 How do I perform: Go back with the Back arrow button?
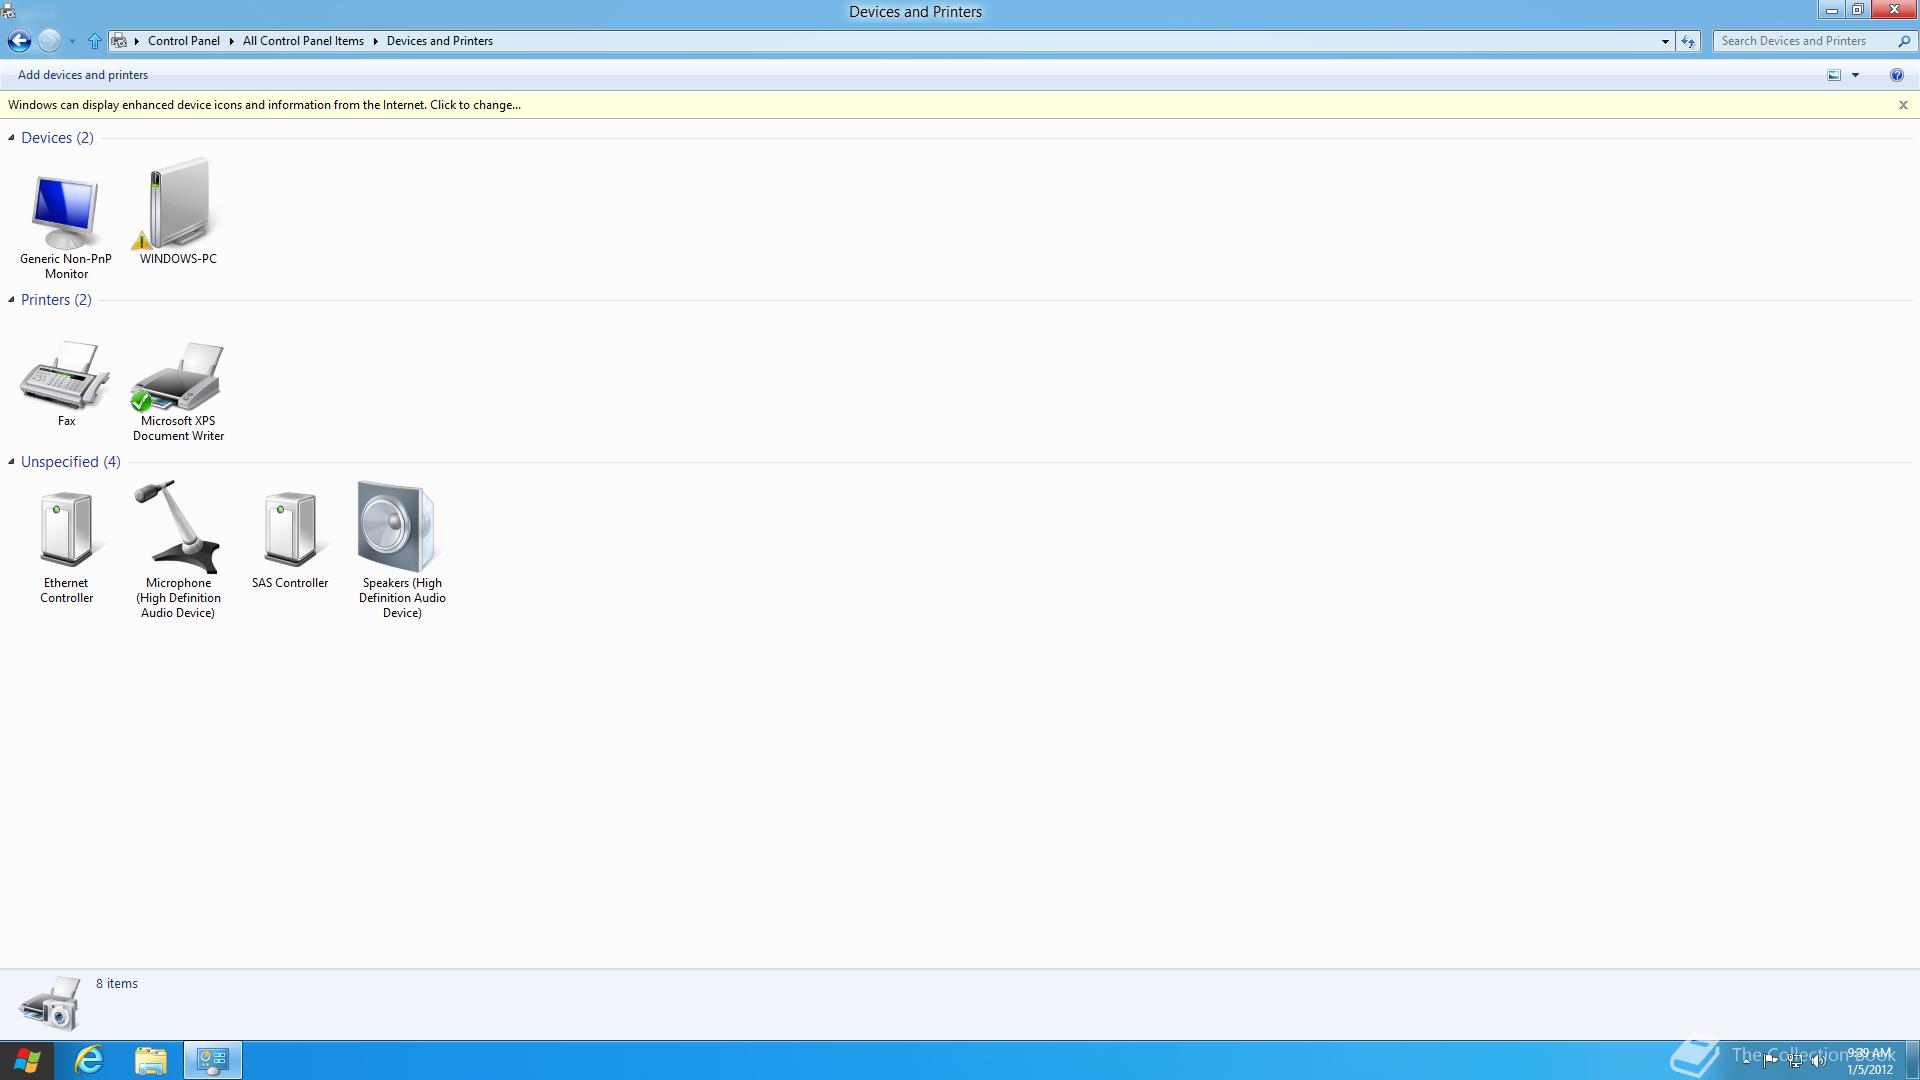(x=19, y=41)
